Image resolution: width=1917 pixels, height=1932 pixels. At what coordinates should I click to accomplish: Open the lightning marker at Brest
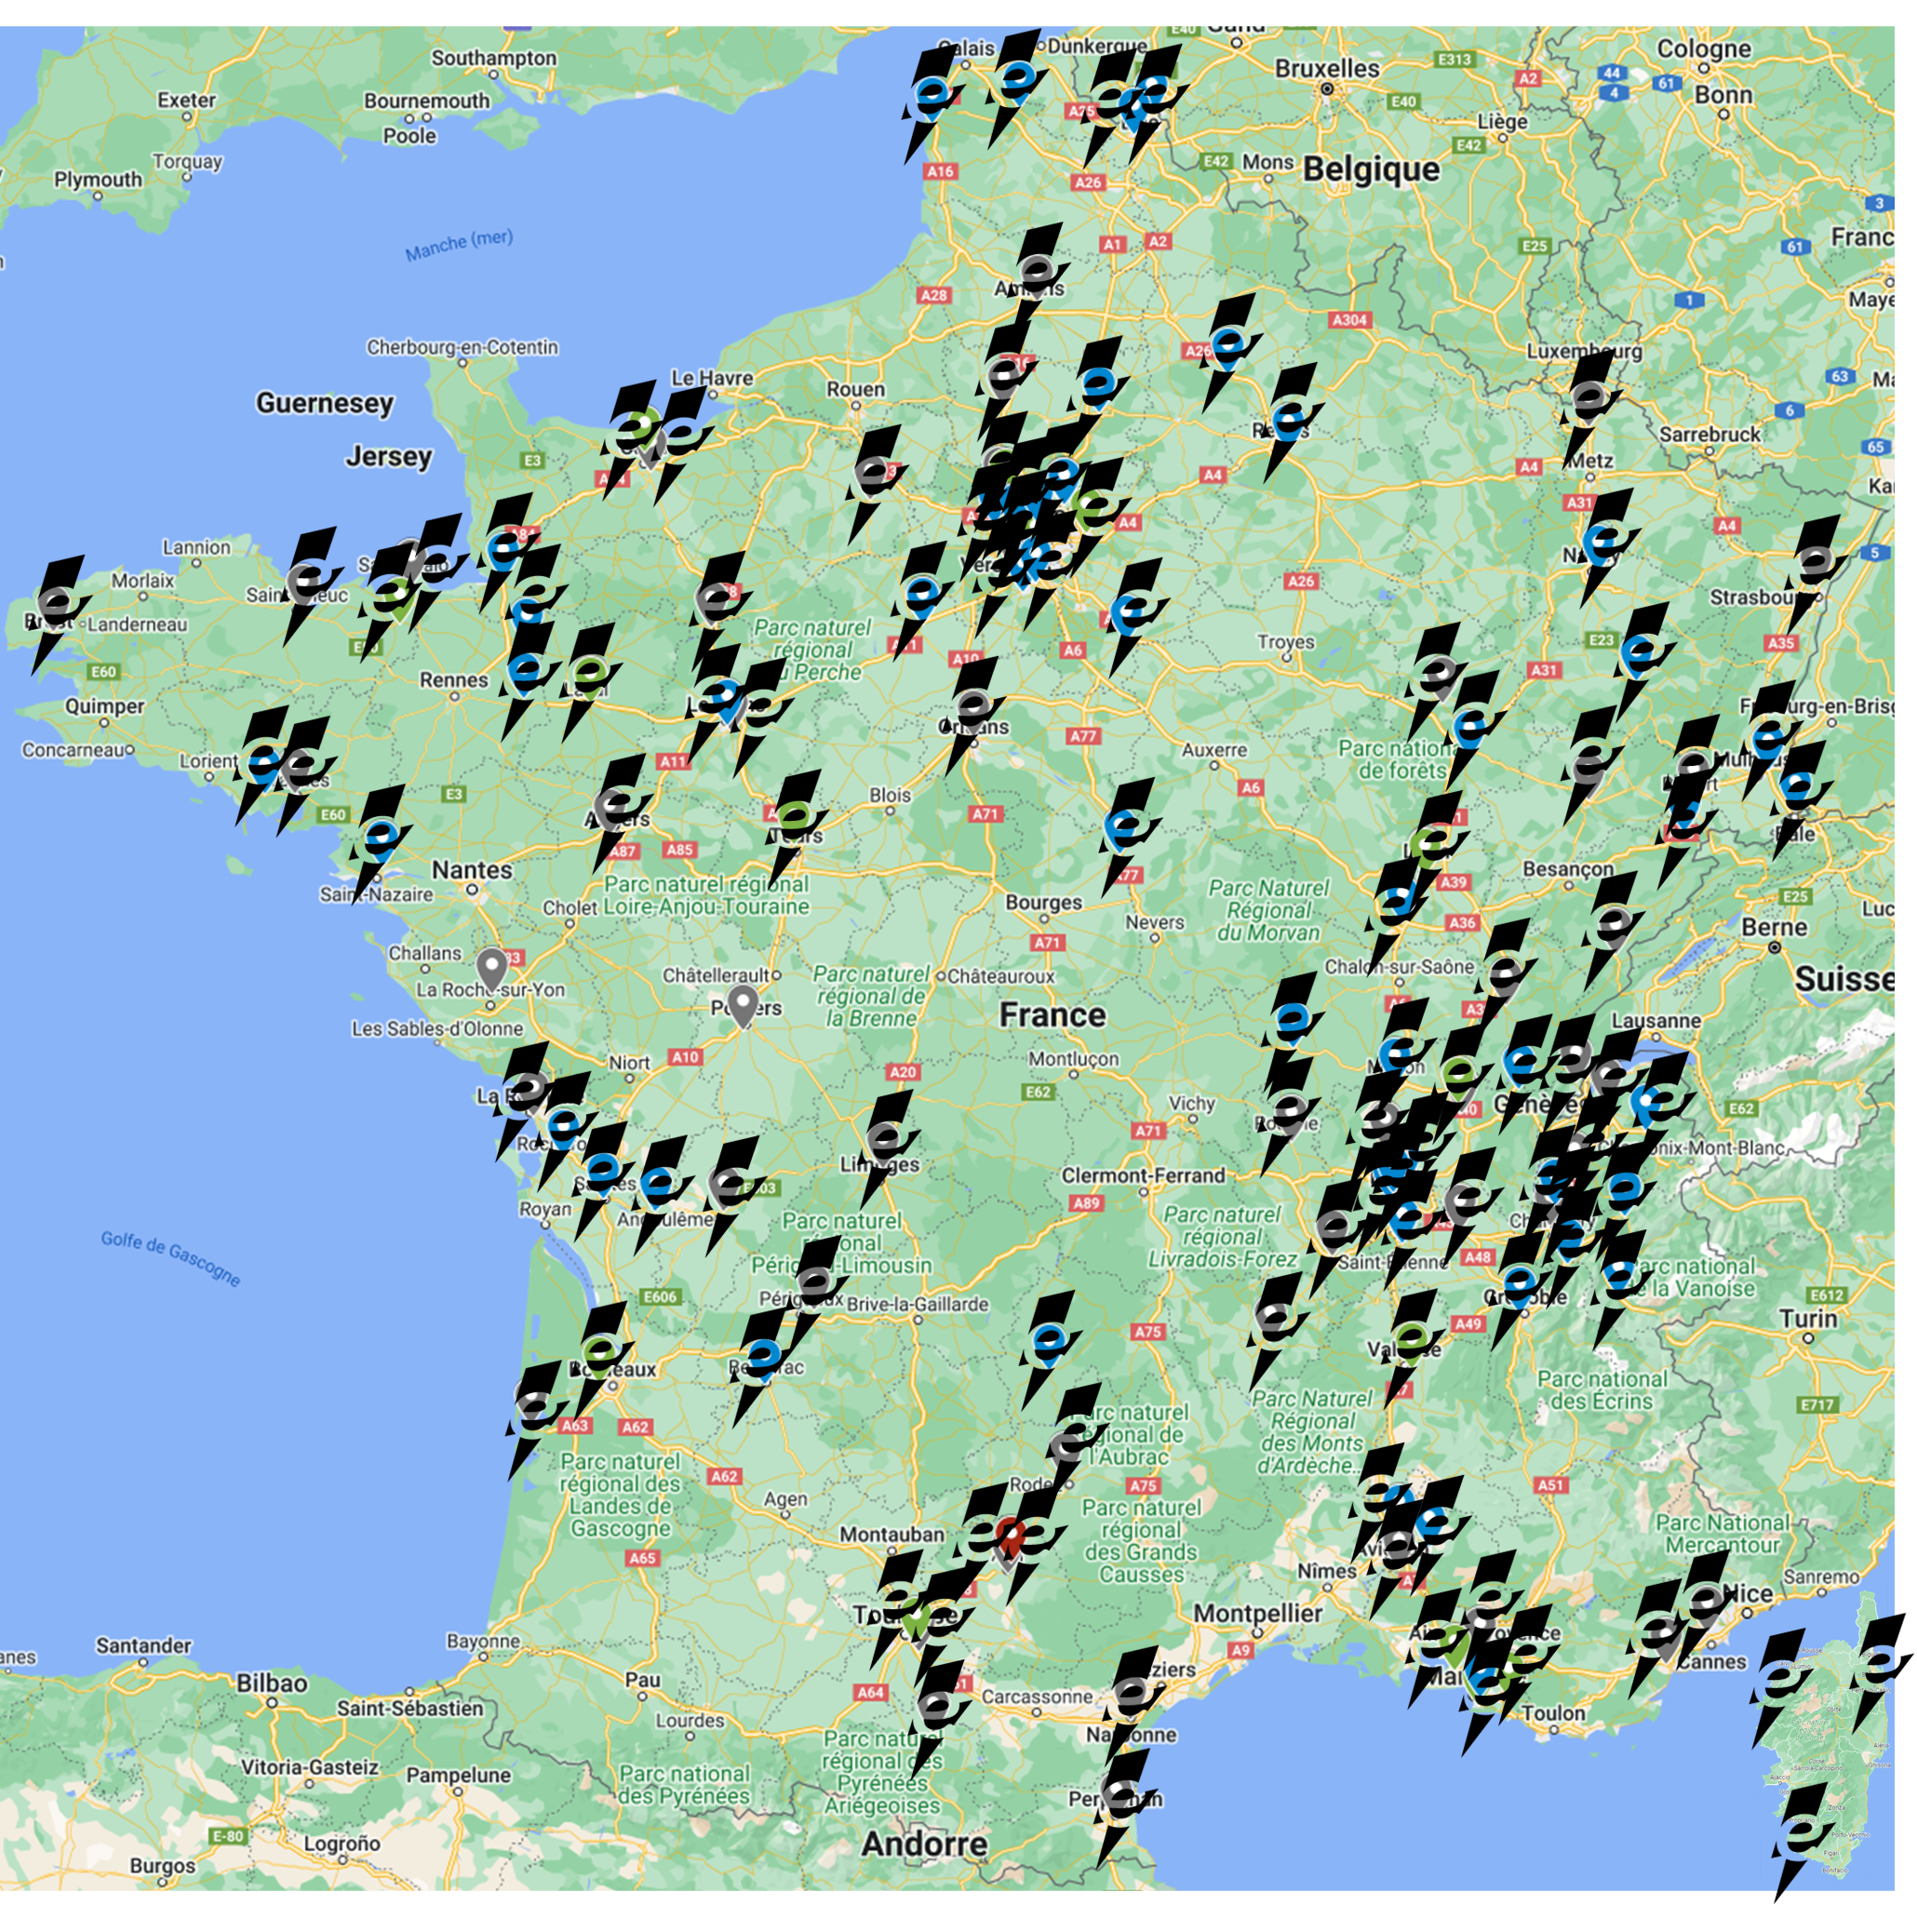[58, 614]
